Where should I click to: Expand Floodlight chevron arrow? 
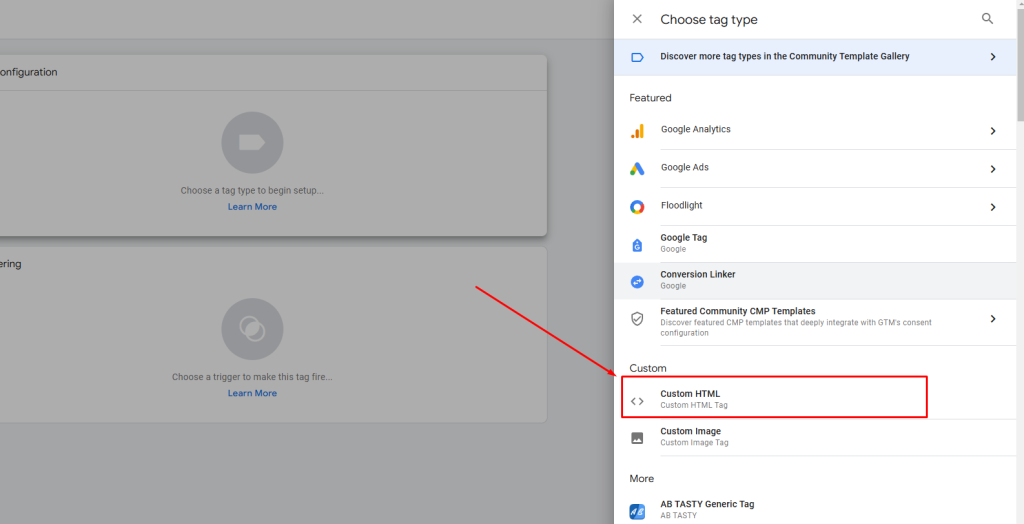(x=993, y=206)
